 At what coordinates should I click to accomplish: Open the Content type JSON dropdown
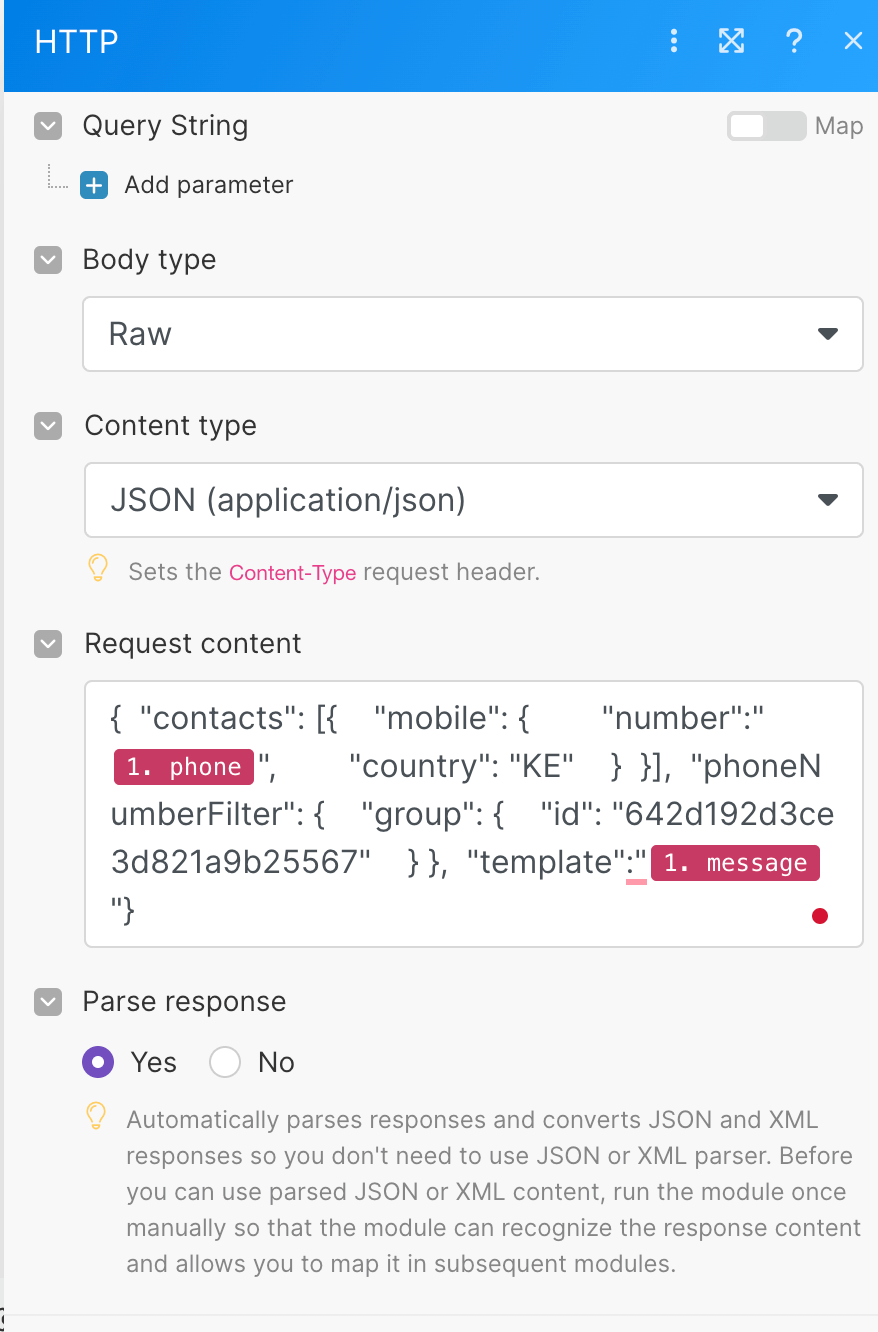pyautogui.click(x=473, y=500)
